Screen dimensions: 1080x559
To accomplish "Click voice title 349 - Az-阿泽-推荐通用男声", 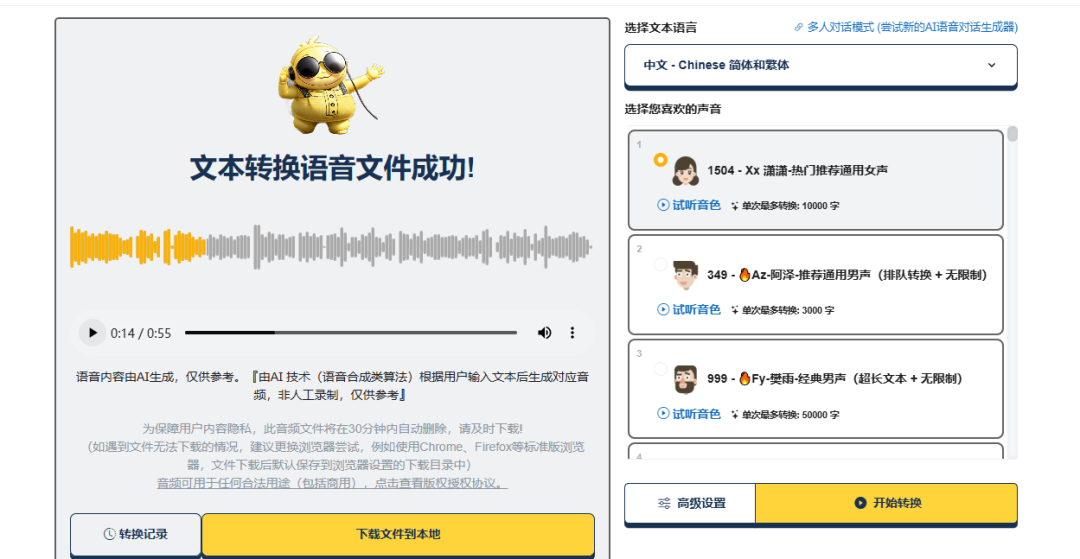I will [x=848, y=275].
